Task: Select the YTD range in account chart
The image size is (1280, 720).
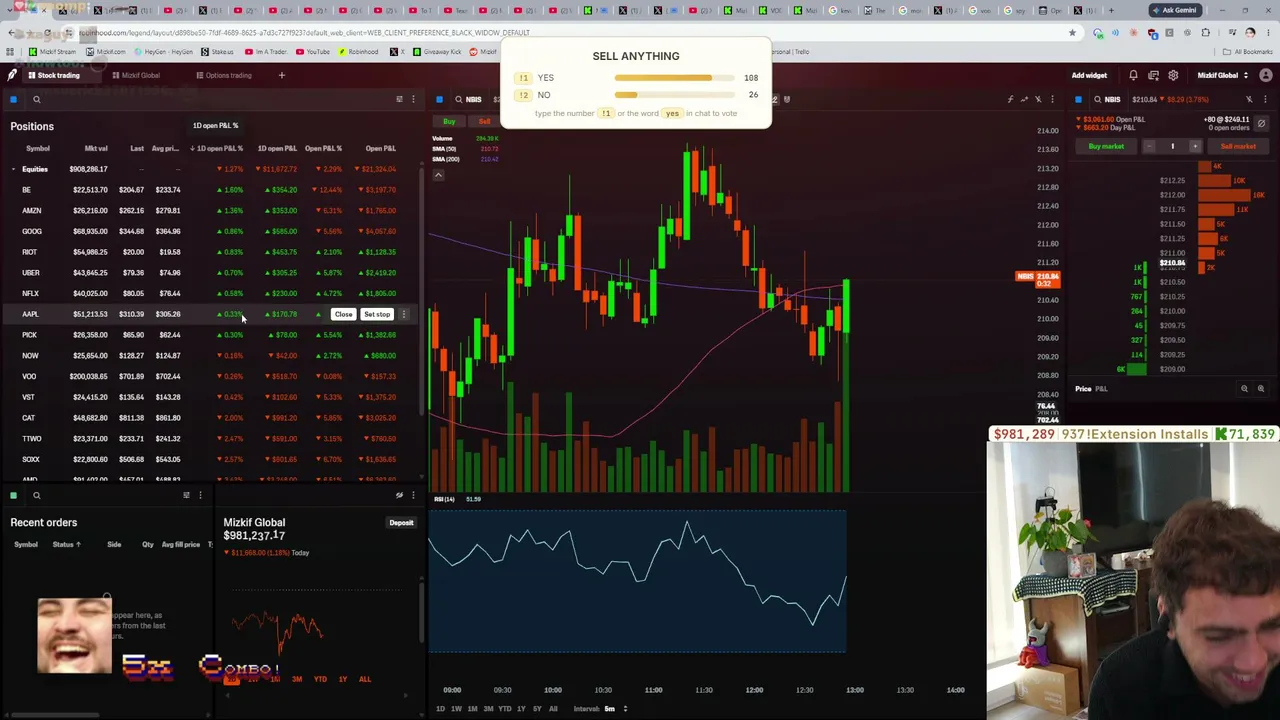Action: click(320, 679)
